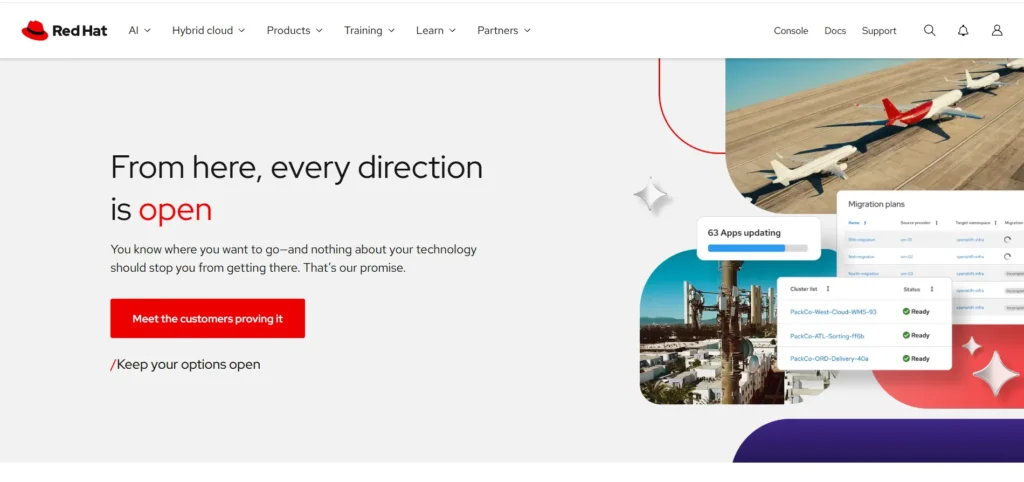Viewport: 1024px width, 482px height.
Task: Select PackCo-ORD-Delivery-40a cluster entry
Action: coord(829,359)
